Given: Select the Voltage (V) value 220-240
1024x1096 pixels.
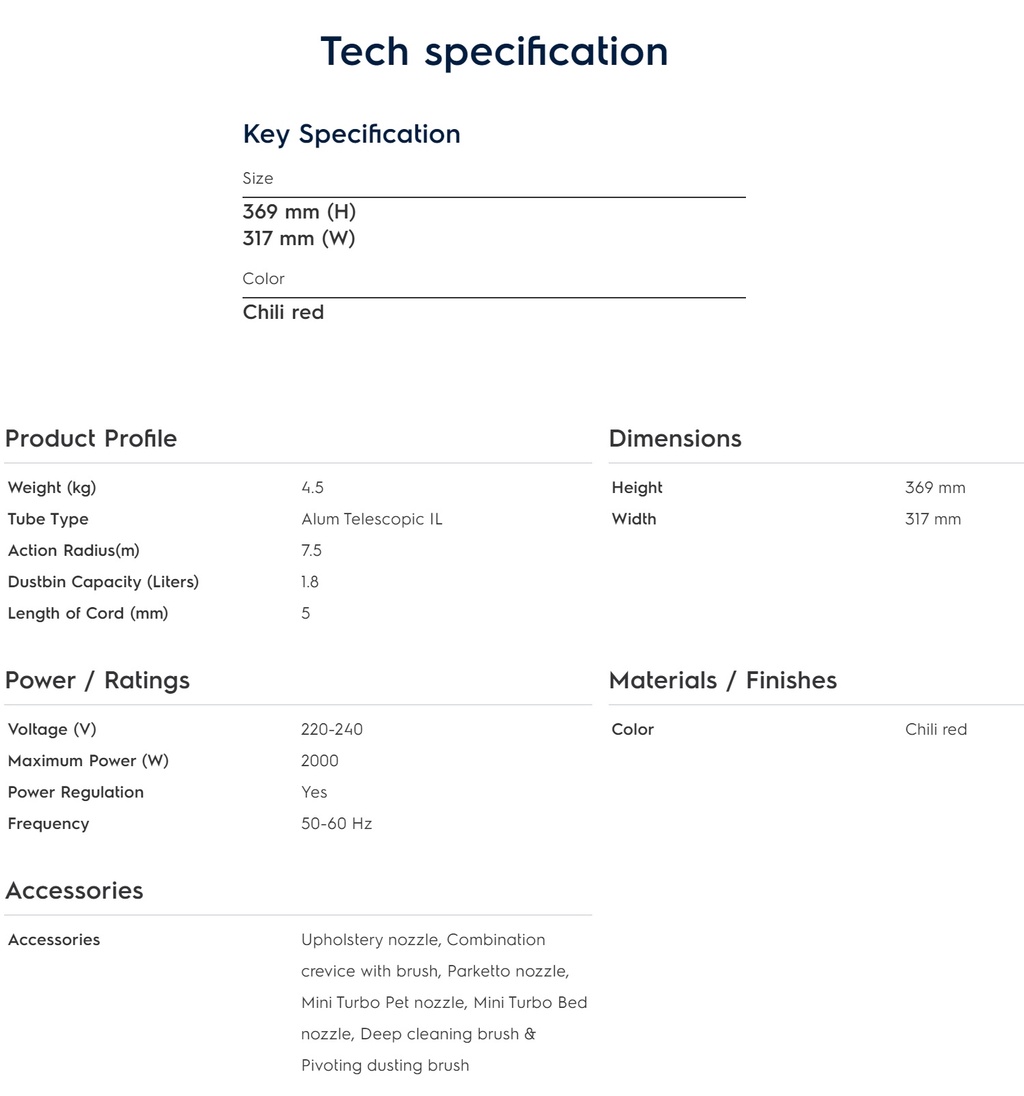Looking at the screenshot, I should (332, 729).
